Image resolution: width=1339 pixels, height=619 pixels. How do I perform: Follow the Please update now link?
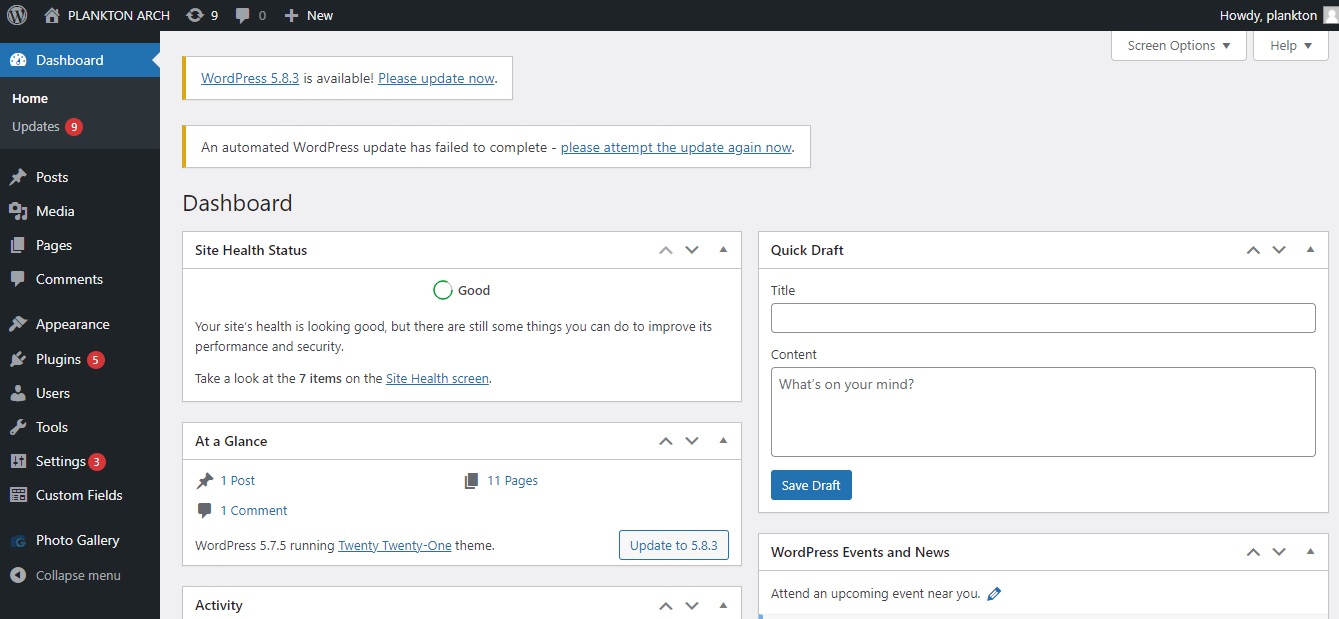436,78
